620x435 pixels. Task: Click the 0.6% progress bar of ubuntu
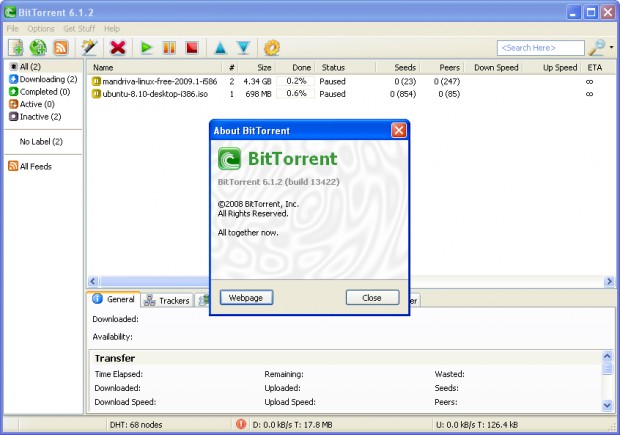click(x=296, y=94)
